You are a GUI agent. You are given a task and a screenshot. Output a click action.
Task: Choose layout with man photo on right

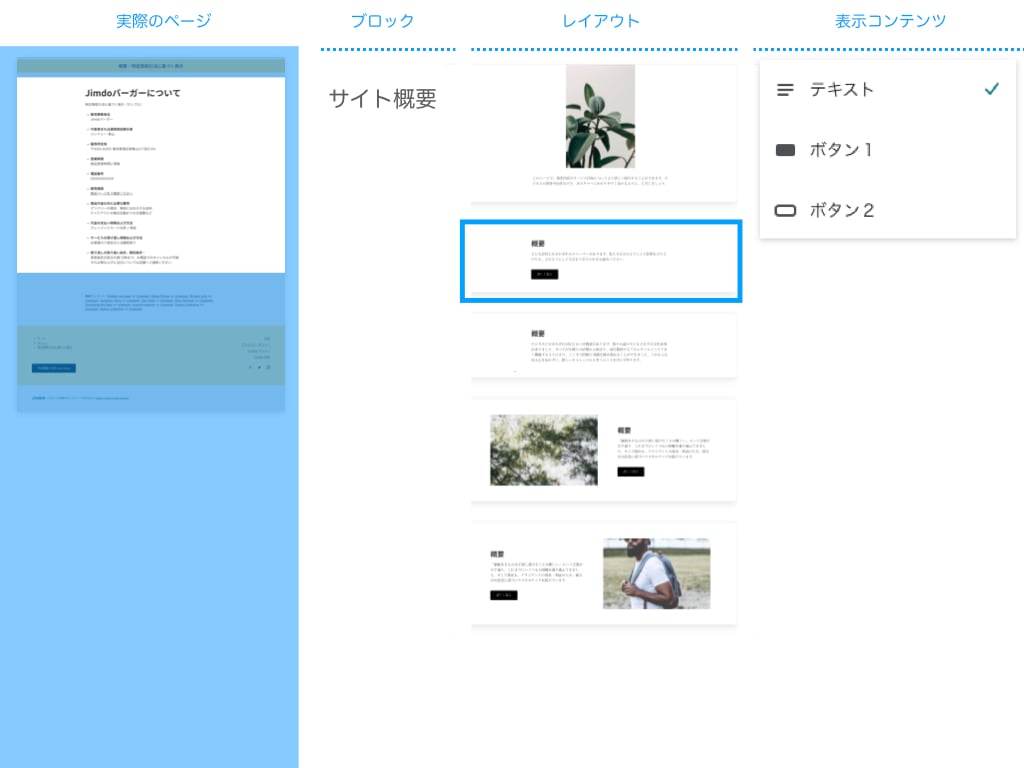[603, 574]
